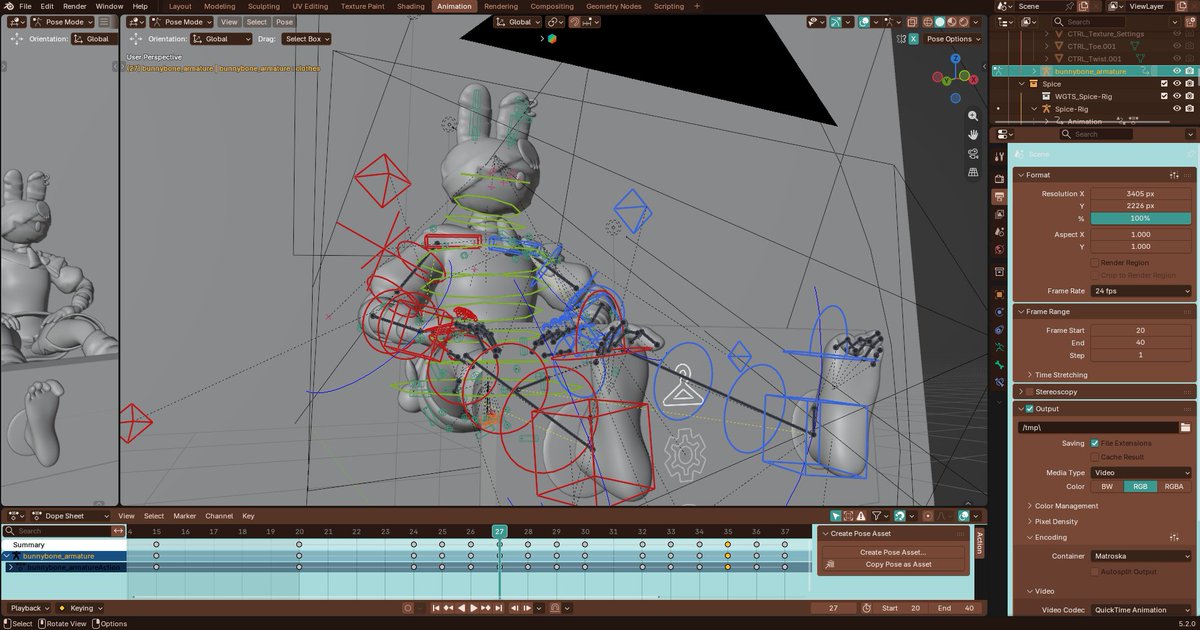Jump to the last frame
Screen dimensions: 1200x630
pyautogui.click(x=498, y=608)
